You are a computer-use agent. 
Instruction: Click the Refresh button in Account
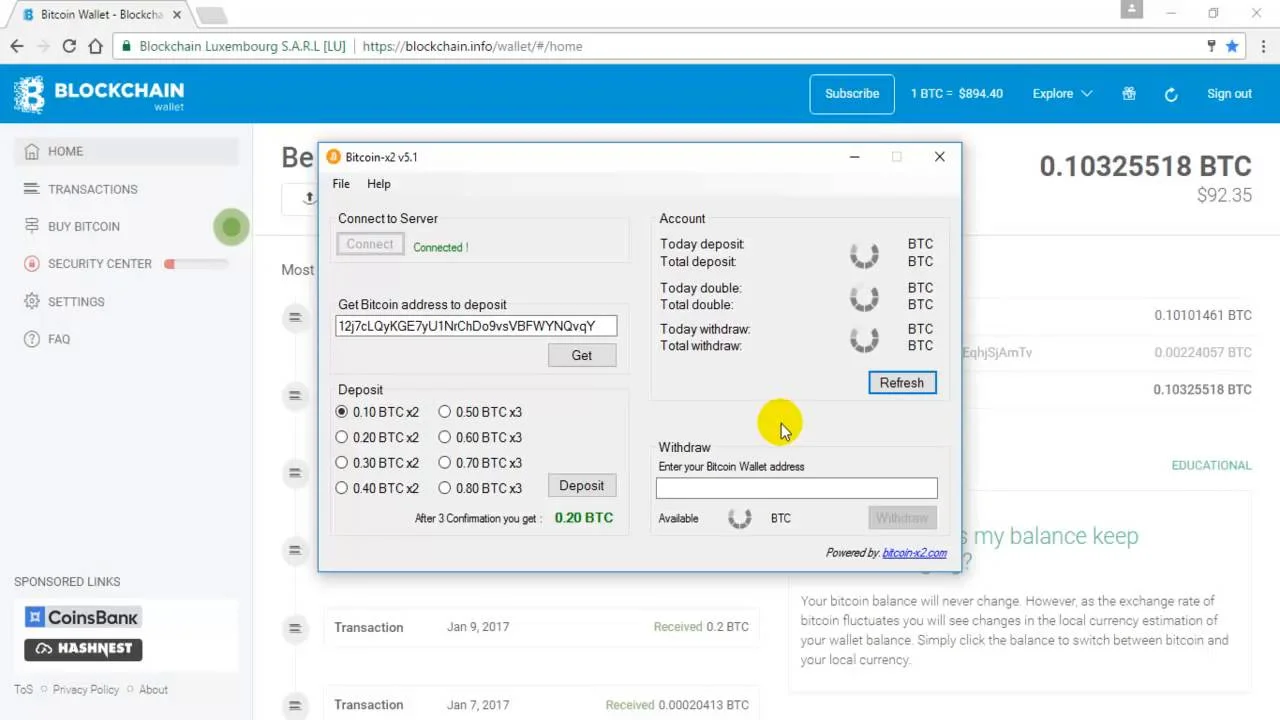point(902,383)
